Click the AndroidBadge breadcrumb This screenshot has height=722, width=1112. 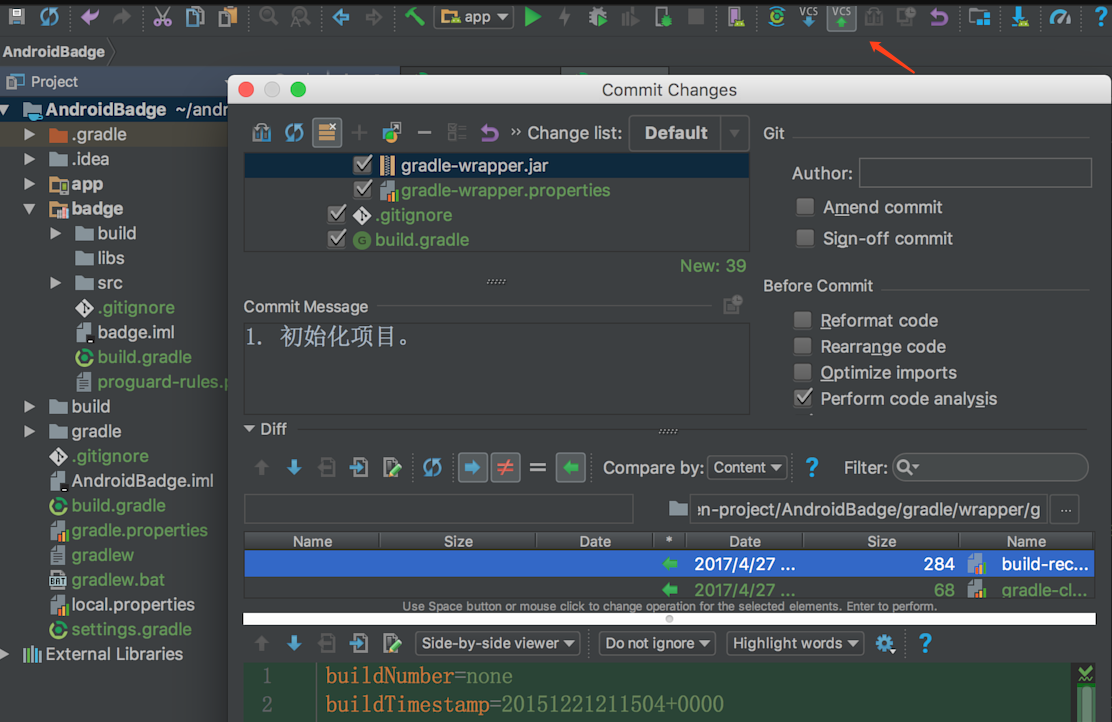54,52
